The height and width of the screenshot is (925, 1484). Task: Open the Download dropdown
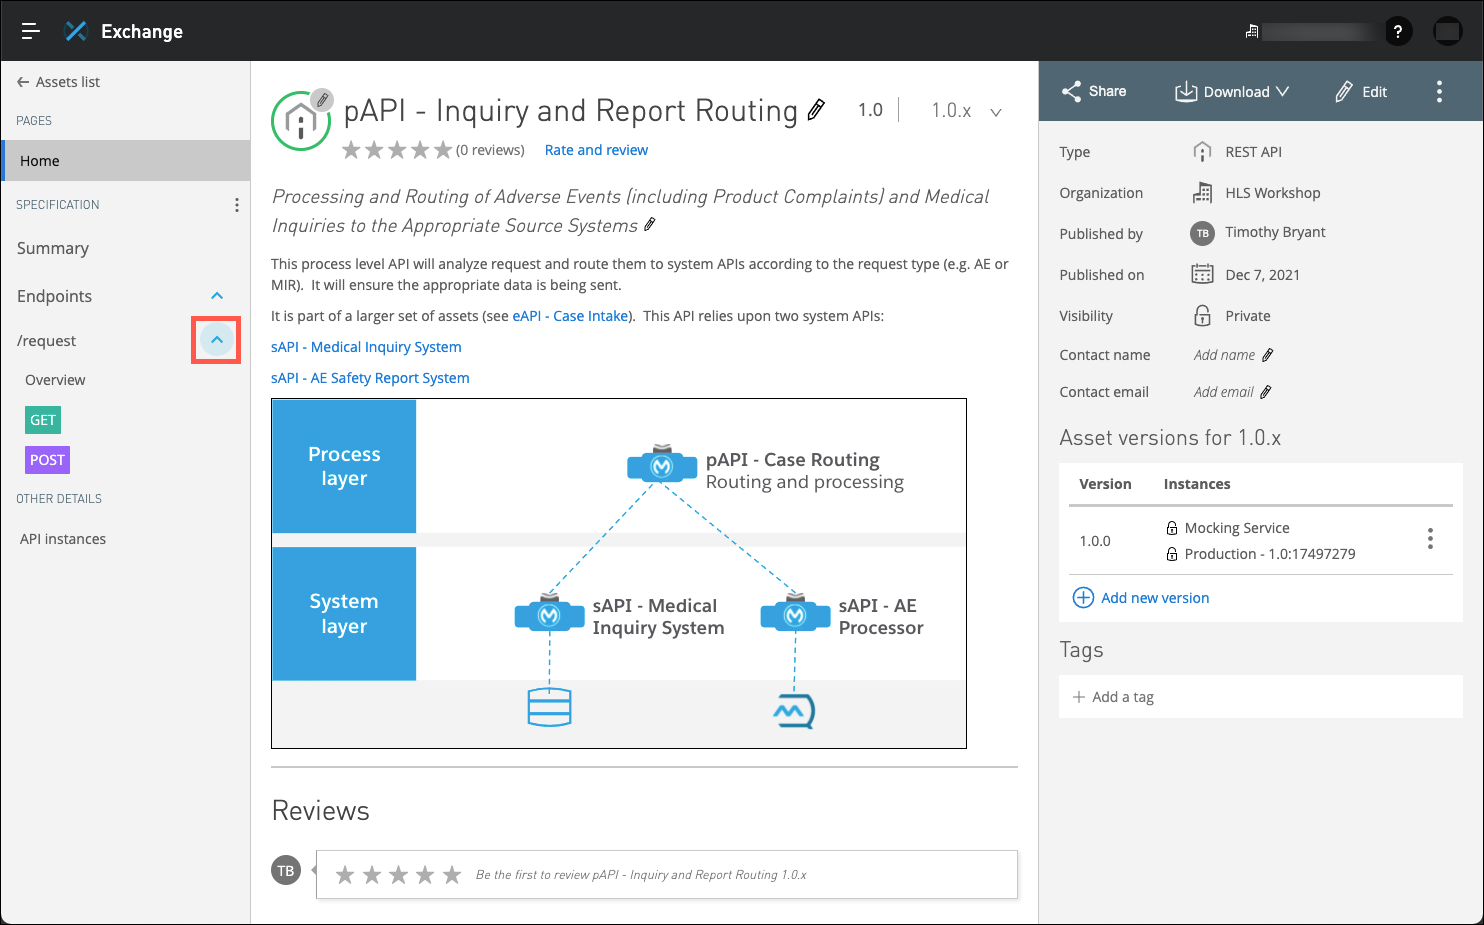[1232, 92]
